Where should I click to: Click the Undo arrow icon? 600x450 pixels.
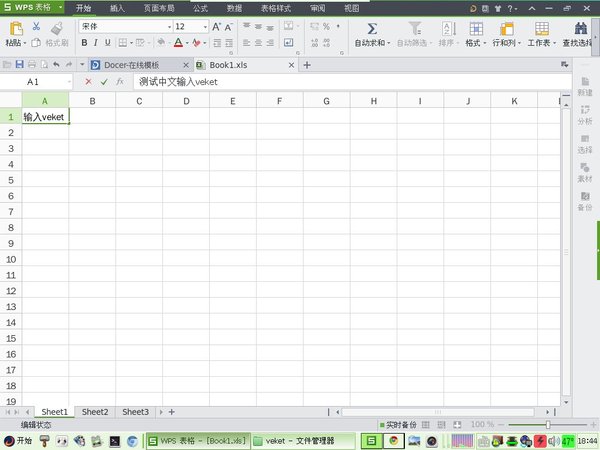point(57,65)
